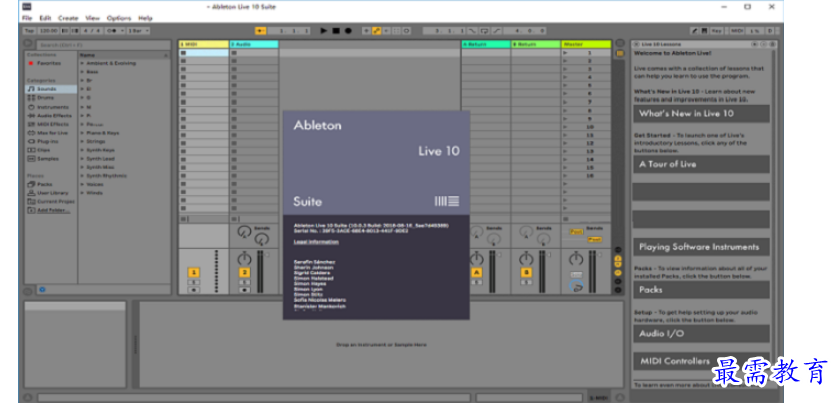Select the A Return track header
The width and height of the screenshot is (836, 403).
click(x=486, y=44)
